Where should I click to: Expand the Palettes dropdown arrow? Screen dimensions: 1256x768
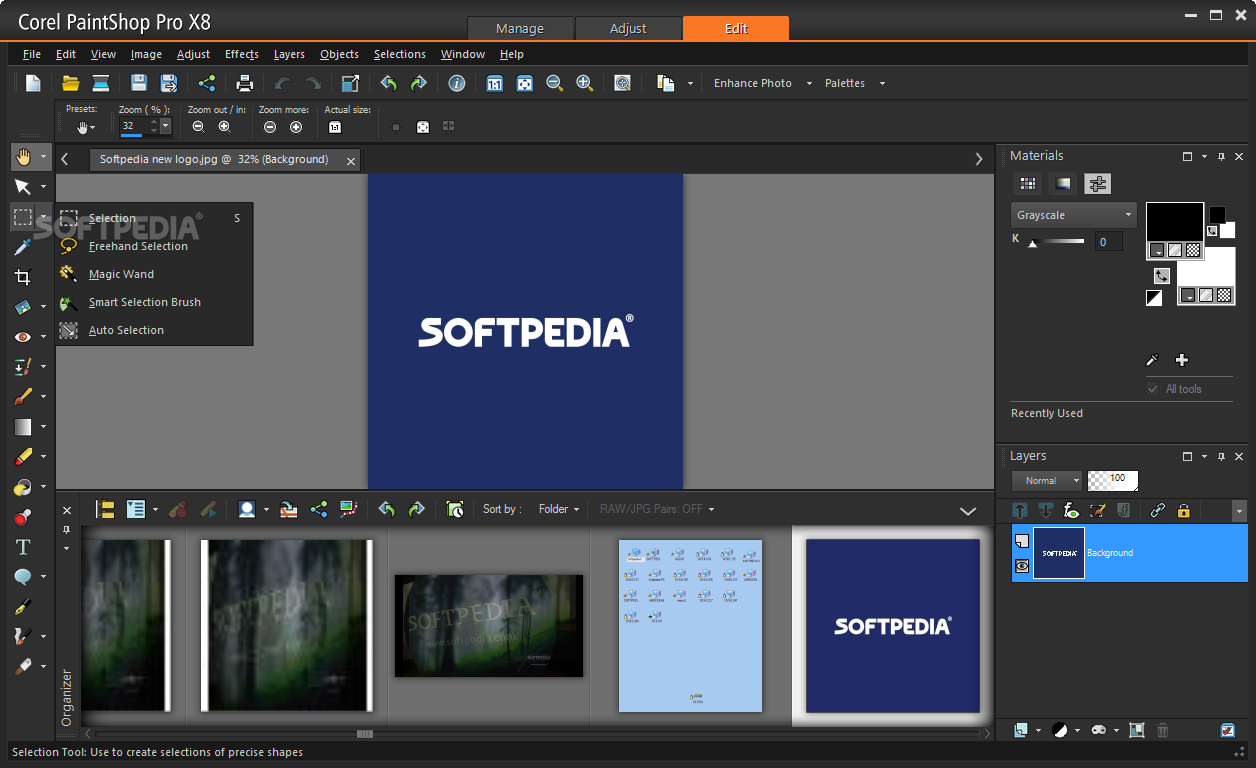[x=882, y=84]
